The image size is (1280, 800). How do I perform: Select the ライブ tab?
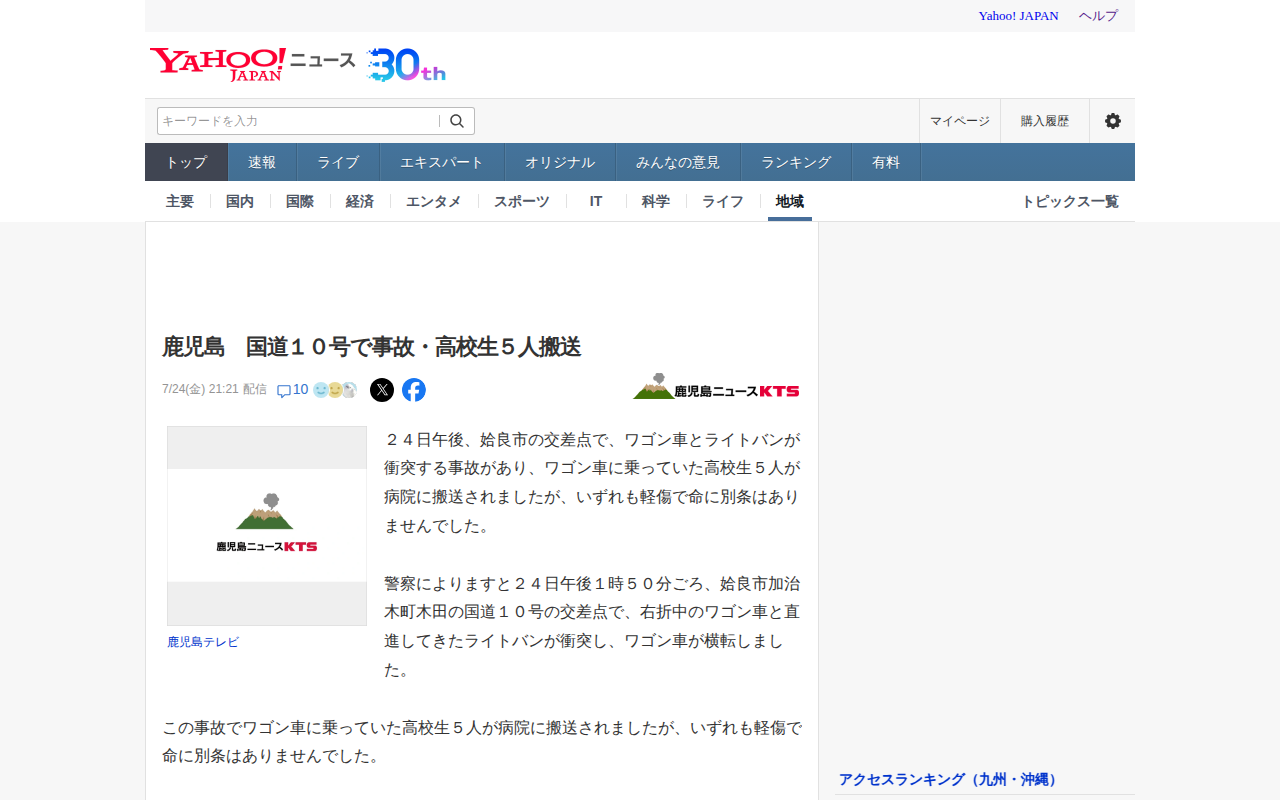[338, 162]
